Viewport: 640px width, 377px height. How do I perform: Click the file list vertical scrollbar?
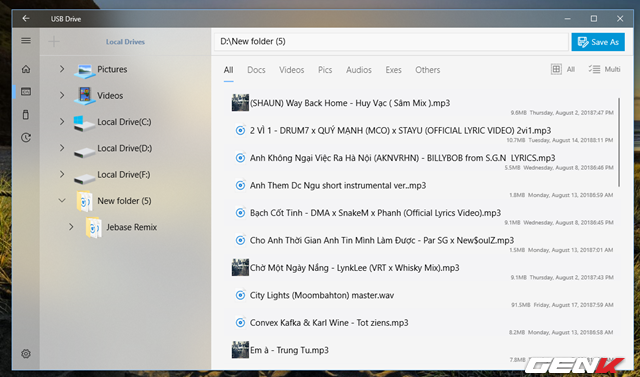click(619, 142)
